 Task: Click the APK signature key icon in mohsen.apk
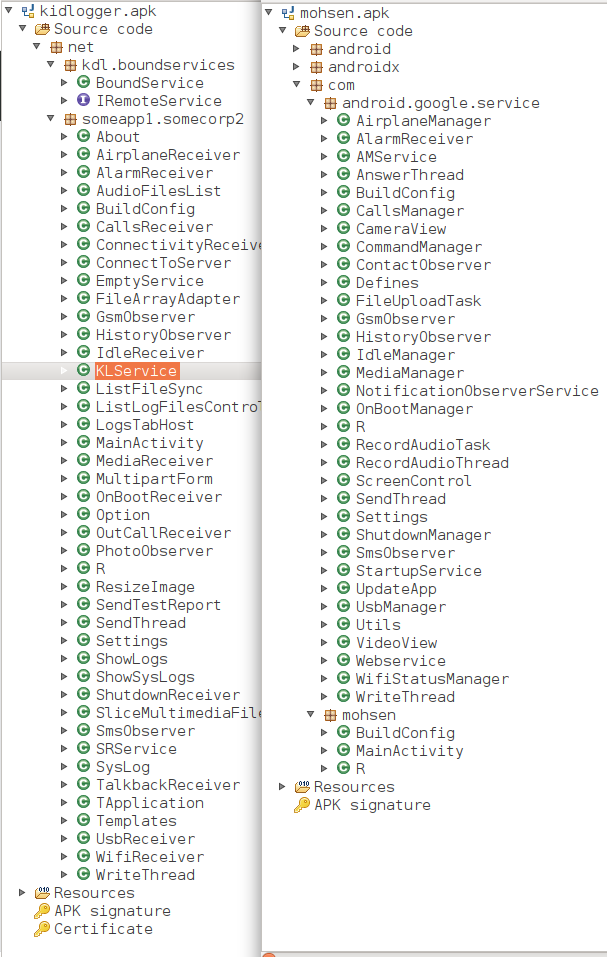click(302, 805)
